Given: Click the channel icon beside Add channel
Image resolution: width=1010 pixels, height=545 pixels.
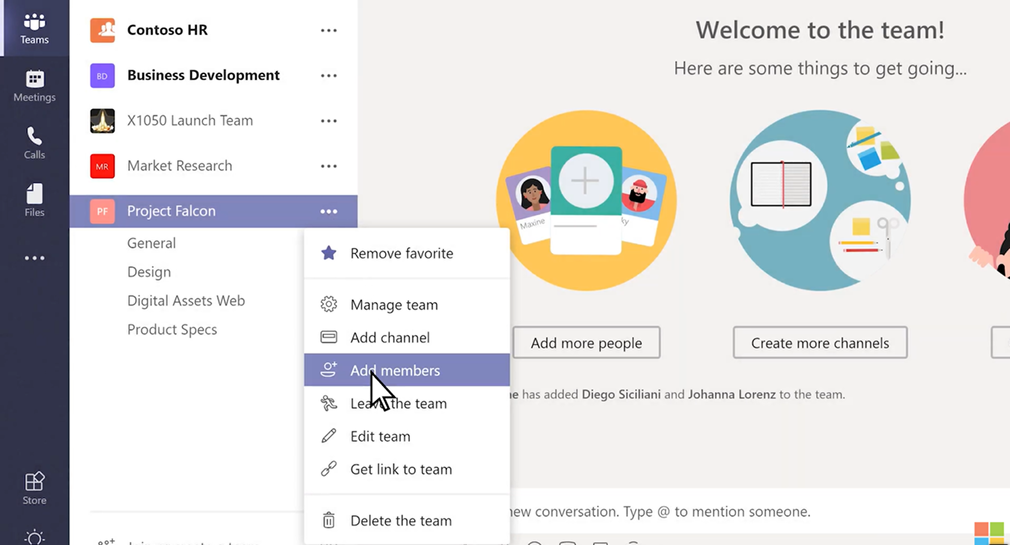Looking at the screenshot, I should pyautogui.click(x=329, y=337).
